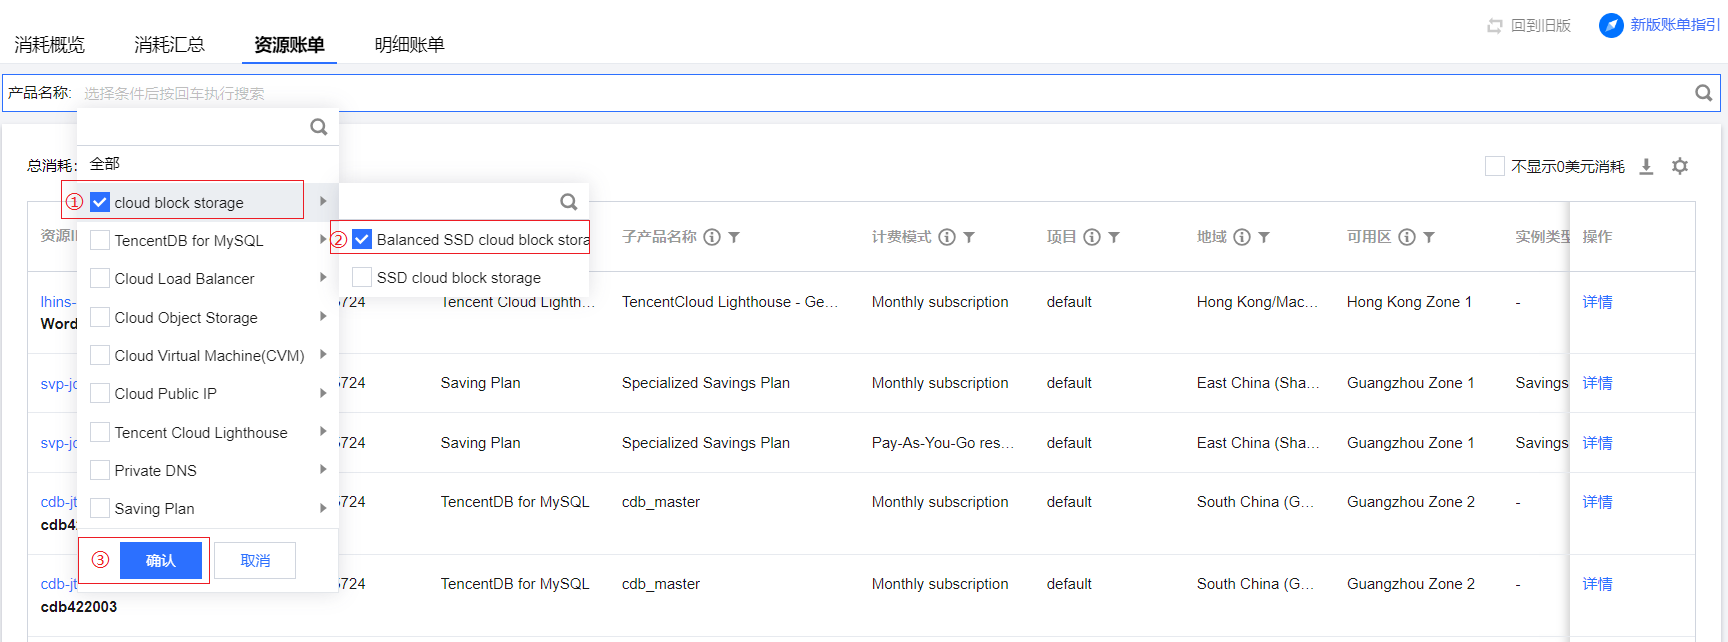Expand the Cloud Object Storage submenu arrow
The width and height of the screenshot is (1728, 642).
[323, 316]
